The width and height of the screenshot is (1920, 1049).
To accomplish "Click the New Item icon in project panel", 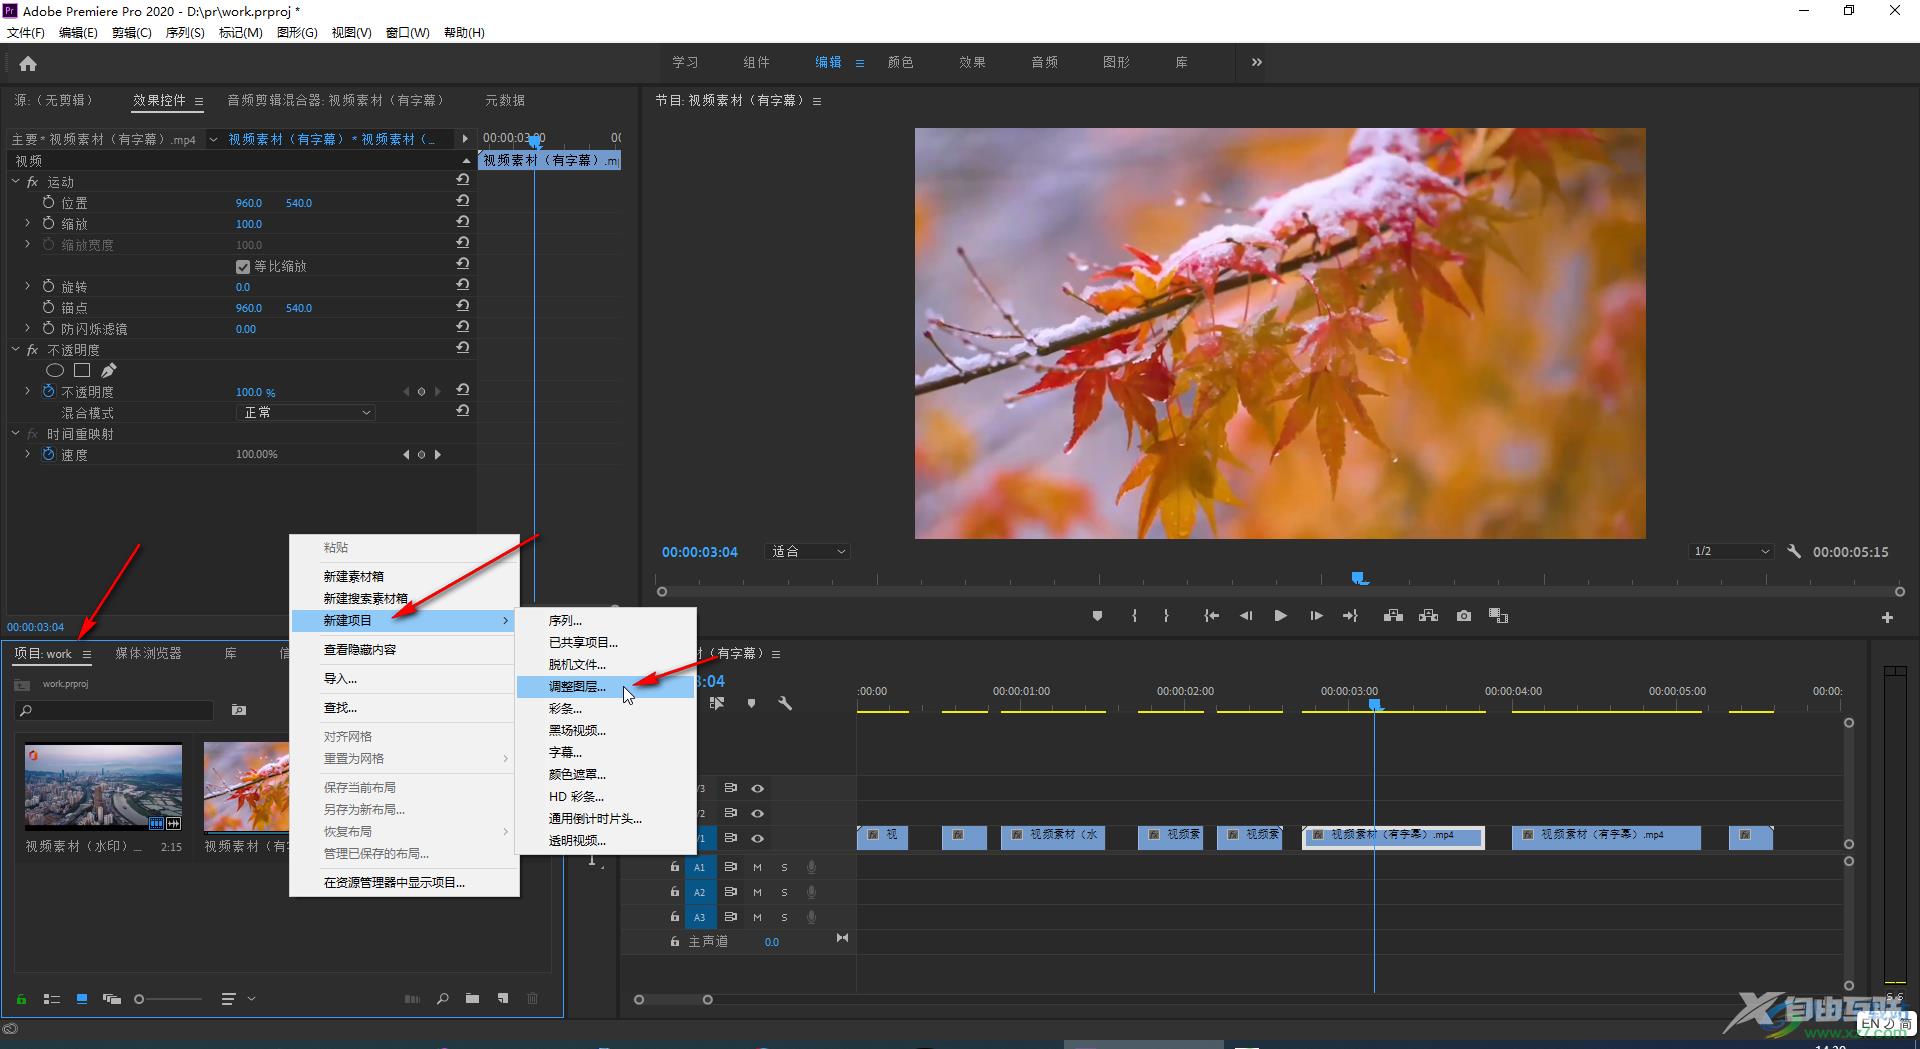I will [x=503, y=999].
